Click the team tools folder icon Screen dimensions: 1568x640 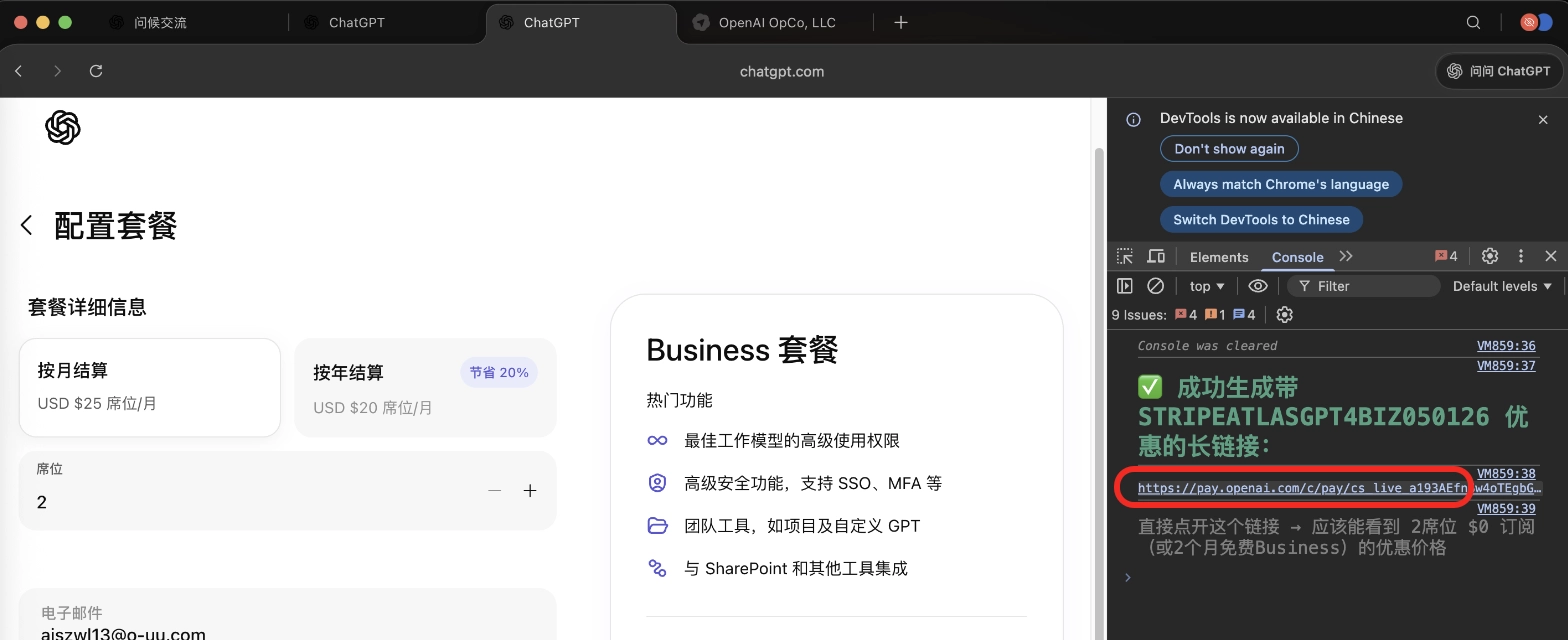point(657,525)
